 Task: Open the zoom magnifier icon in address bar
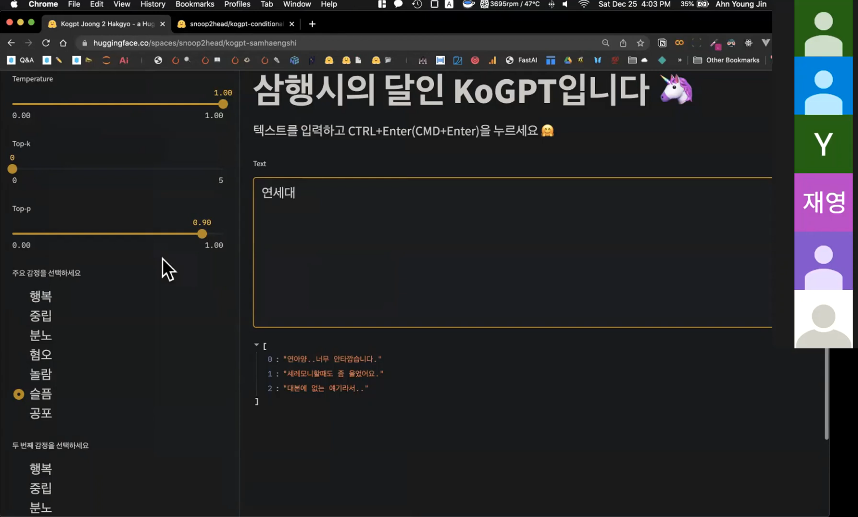click(605, 43)
